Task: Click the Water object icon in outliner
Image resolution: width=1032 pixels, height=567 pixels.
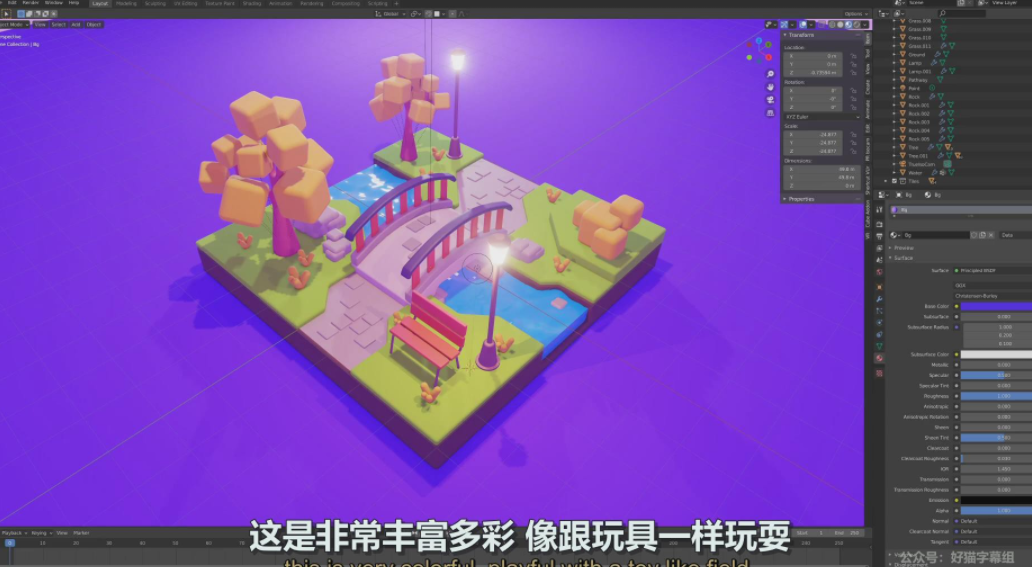Action: click(903, 172)
